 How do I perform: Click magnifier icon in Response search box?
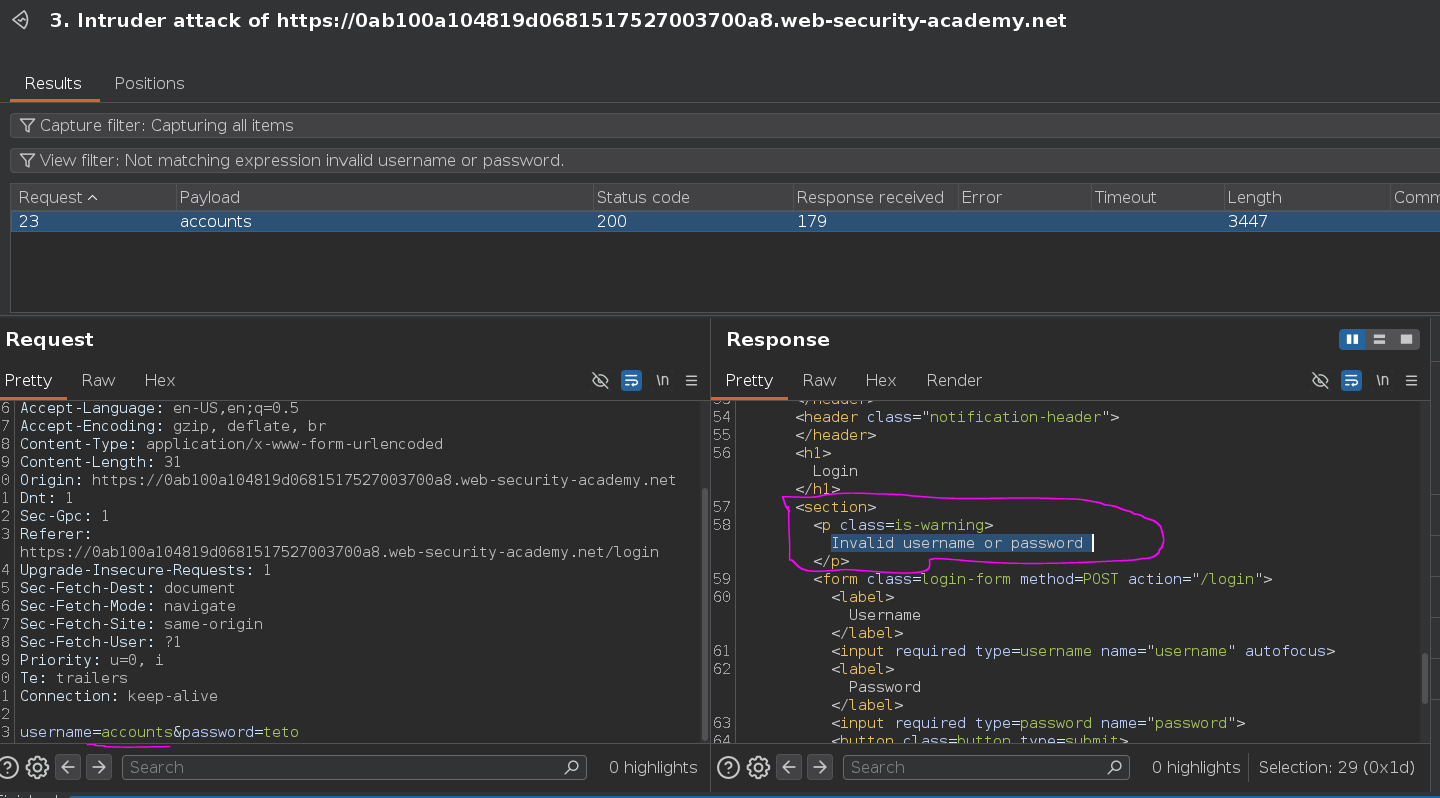pos(1114,767)
